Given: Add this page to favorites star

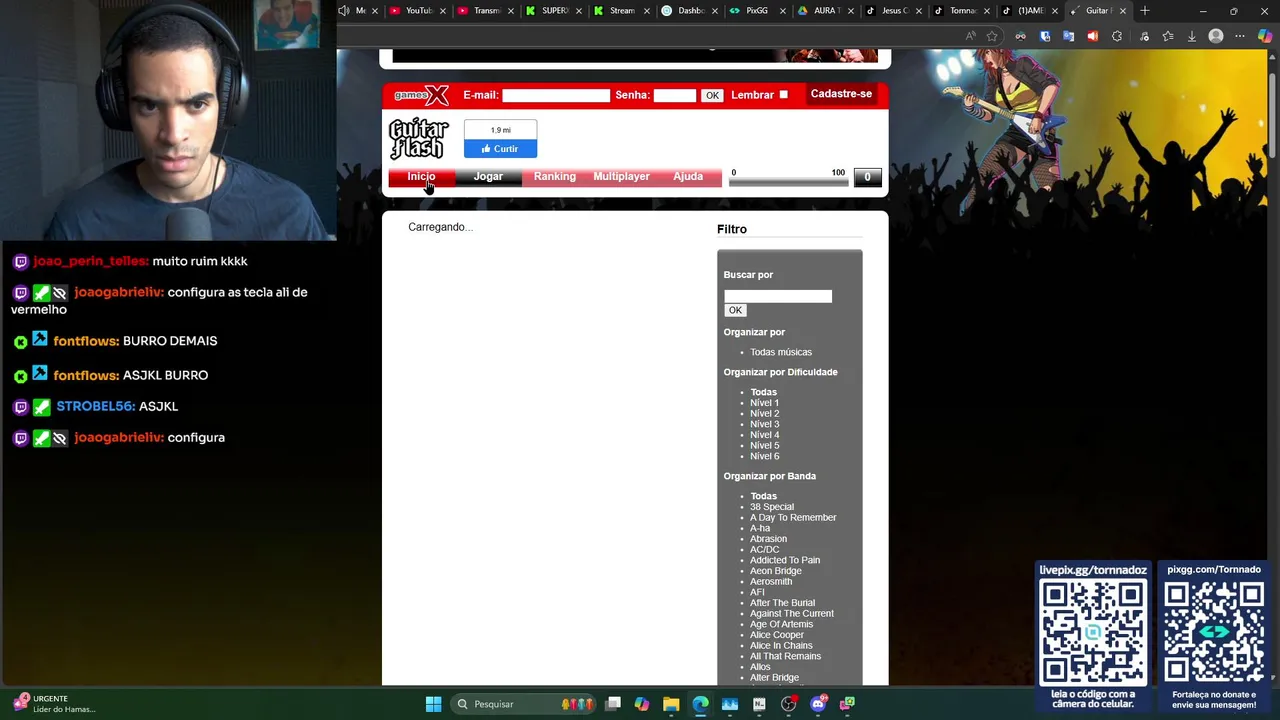Looking at the screenshot, I should 992,36.
